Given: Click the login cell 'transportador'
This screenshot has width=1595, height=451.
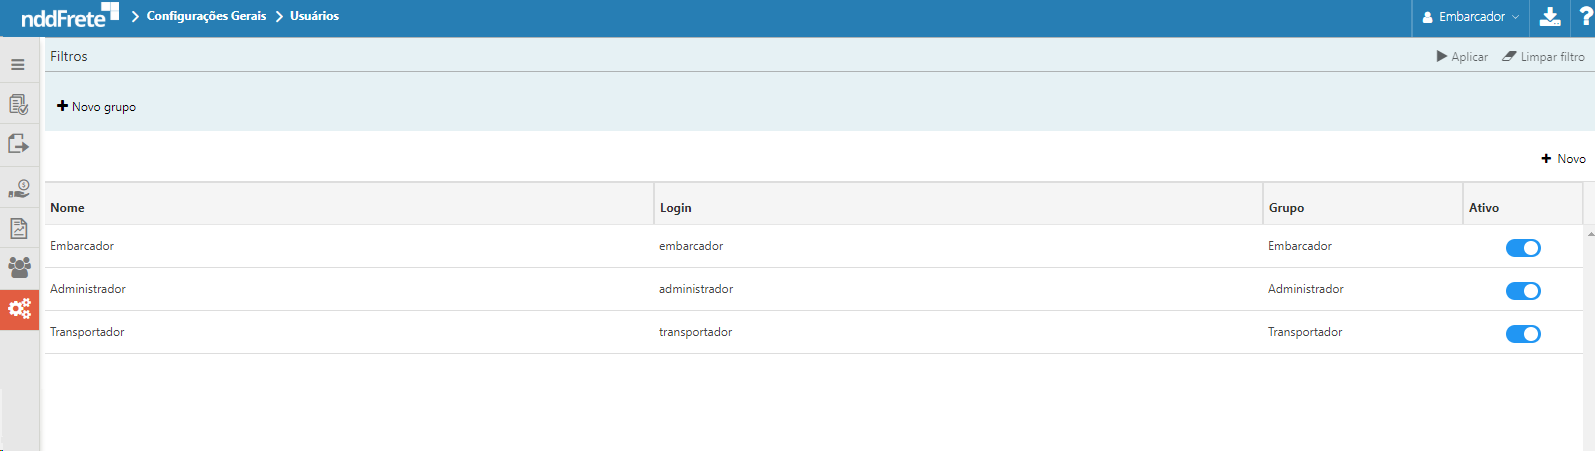Looking at the screenshot, I should pyautogui.click(x=695, y=332).
